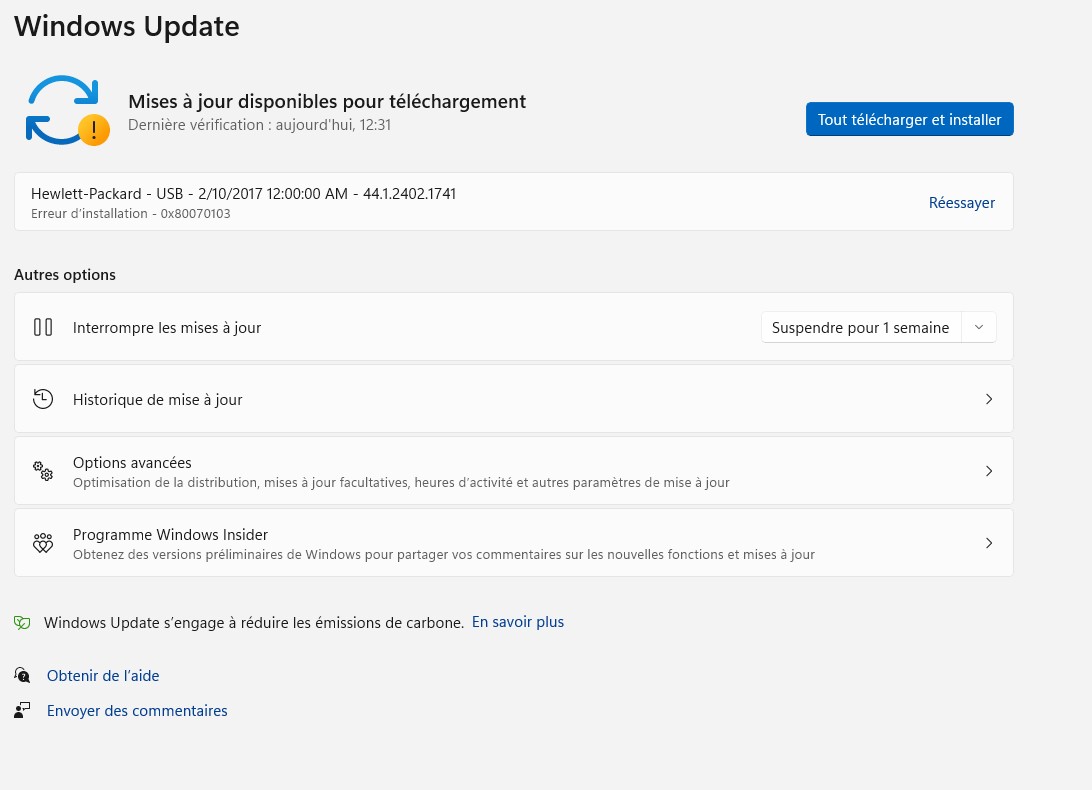Click the Hewlett-Packard USB update title text
The width and height of the screenshot is (1092, 790).
coord(244,194)
